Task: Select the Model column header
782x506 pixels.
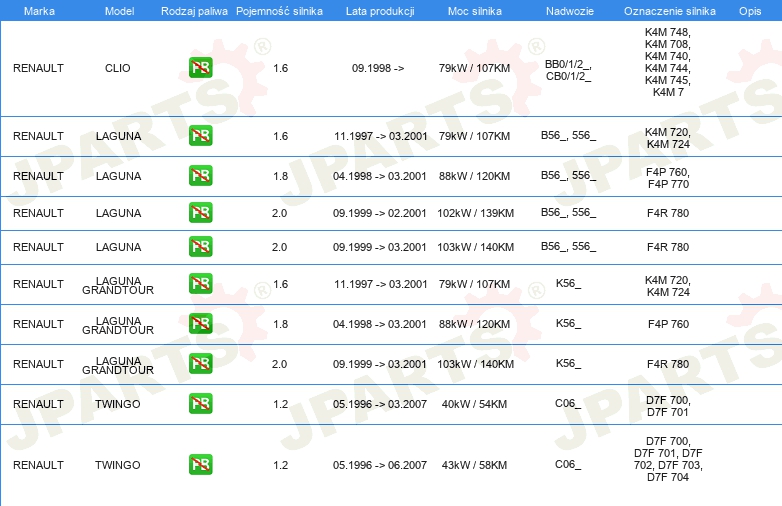Action: [119, 10]
